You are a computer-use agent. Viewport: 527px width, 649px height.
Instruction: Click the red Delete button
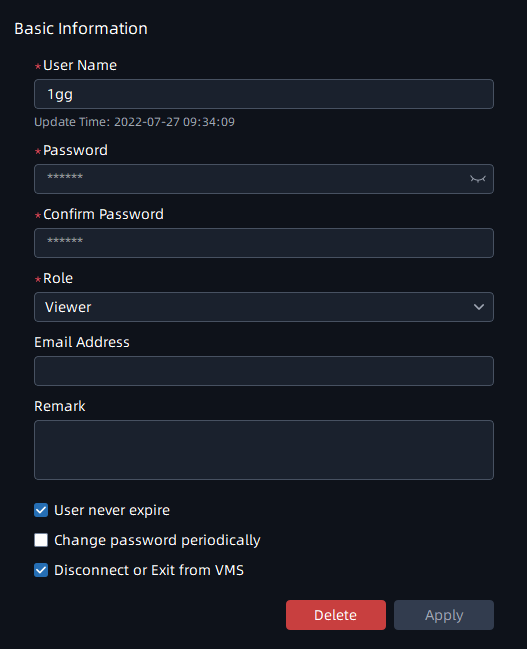pos(336,615)
